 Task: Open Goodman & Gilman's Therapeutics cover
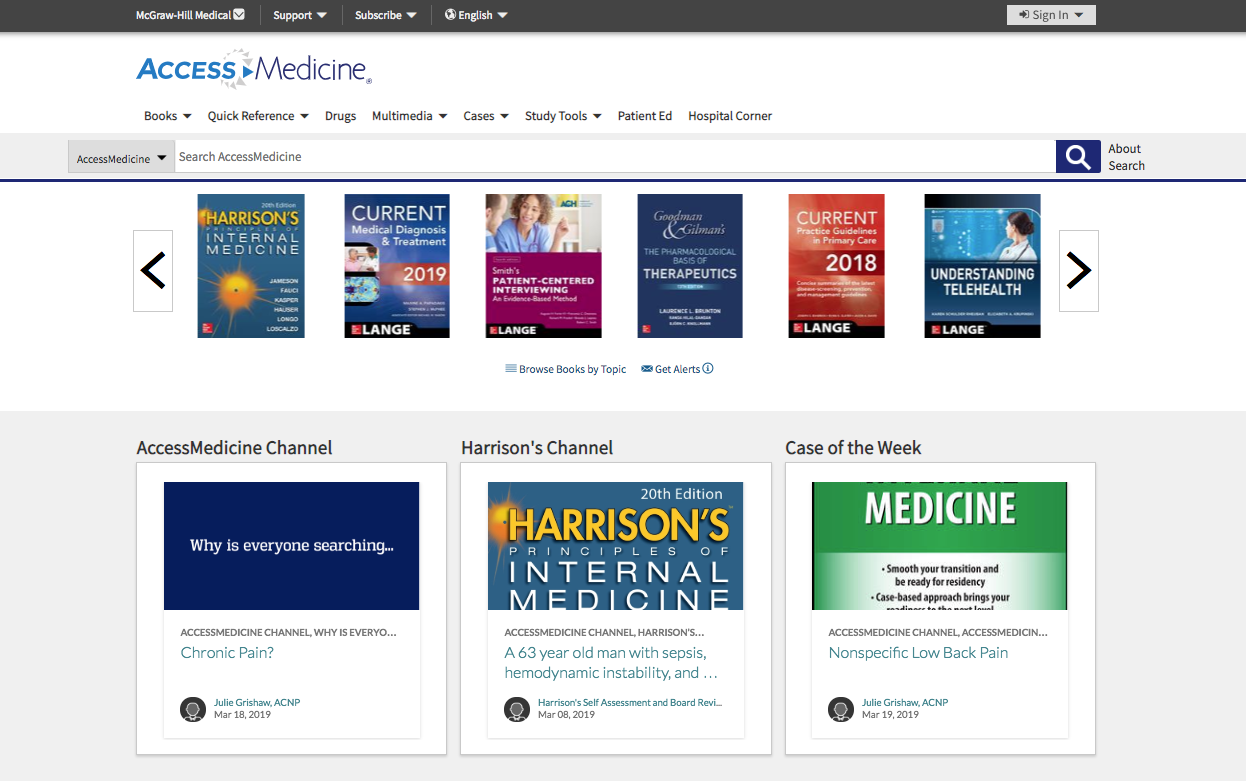[690, 266]
